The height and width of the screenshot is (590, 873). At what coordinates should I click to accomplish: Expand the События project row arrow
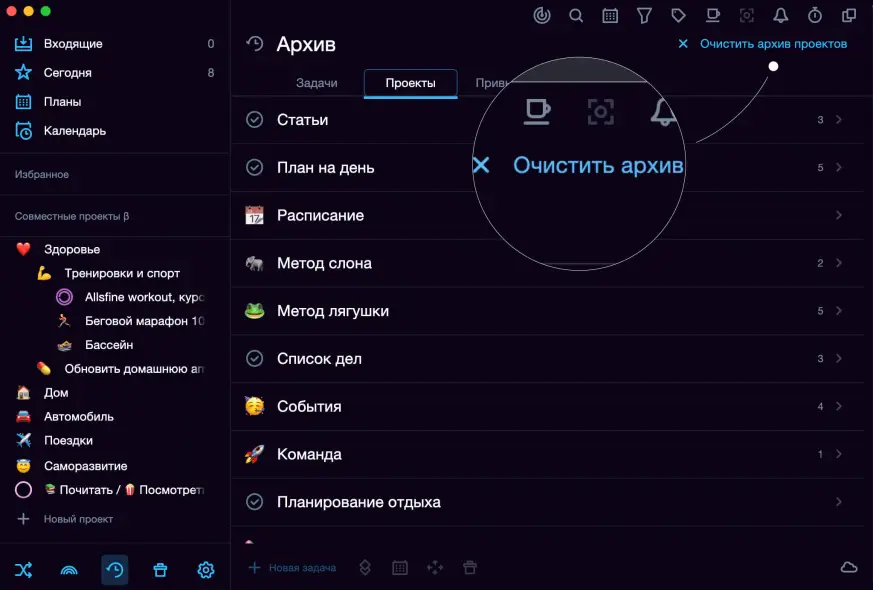pyautogui.click(x=838, y=407)
